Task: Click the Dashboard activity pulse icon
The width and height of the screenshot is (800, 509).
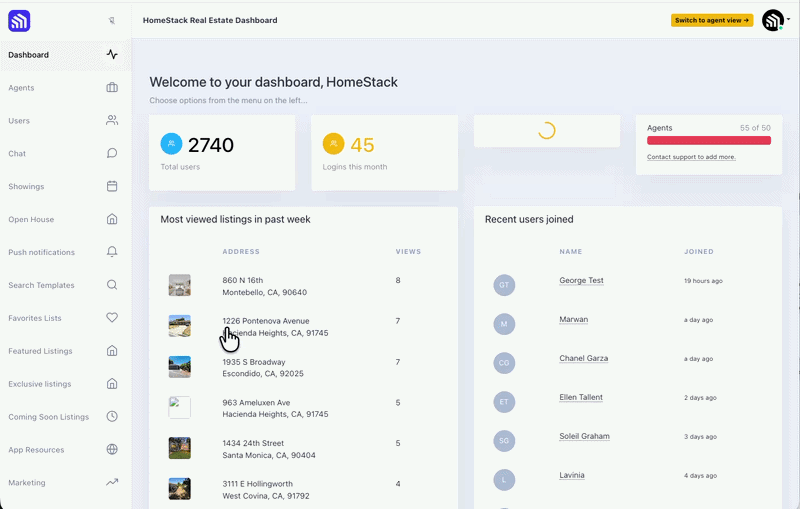Action: tap(112, 55)
